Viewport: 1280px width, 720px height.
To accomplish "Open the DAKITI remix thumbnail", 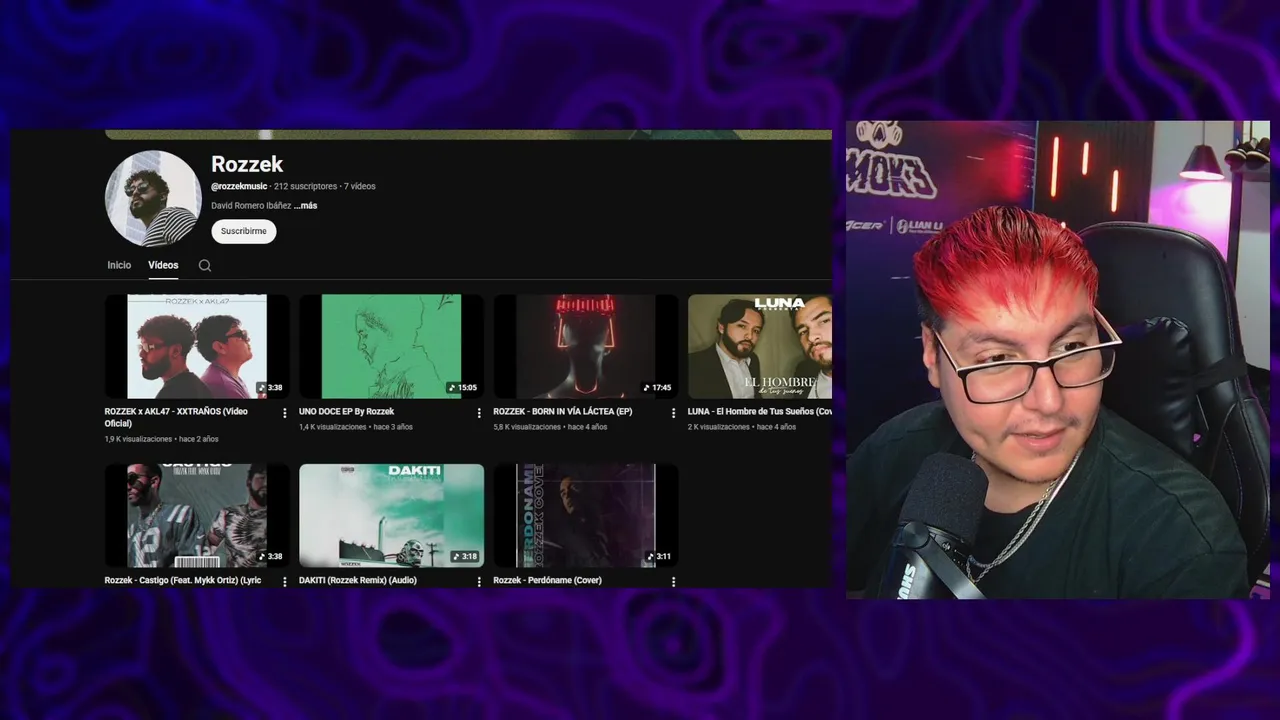I will pyautogui.click(x=391, y=515).
